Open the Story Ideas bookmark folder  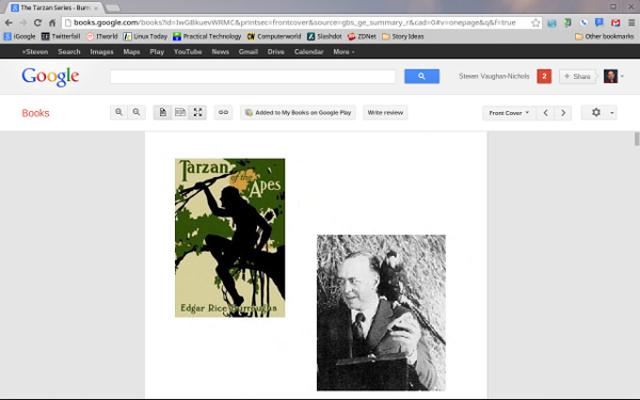pos(403,37)
